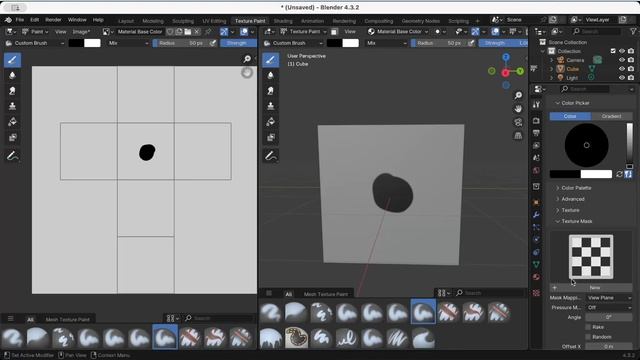Switch to the Shading workspace tab

pos(283,21)
